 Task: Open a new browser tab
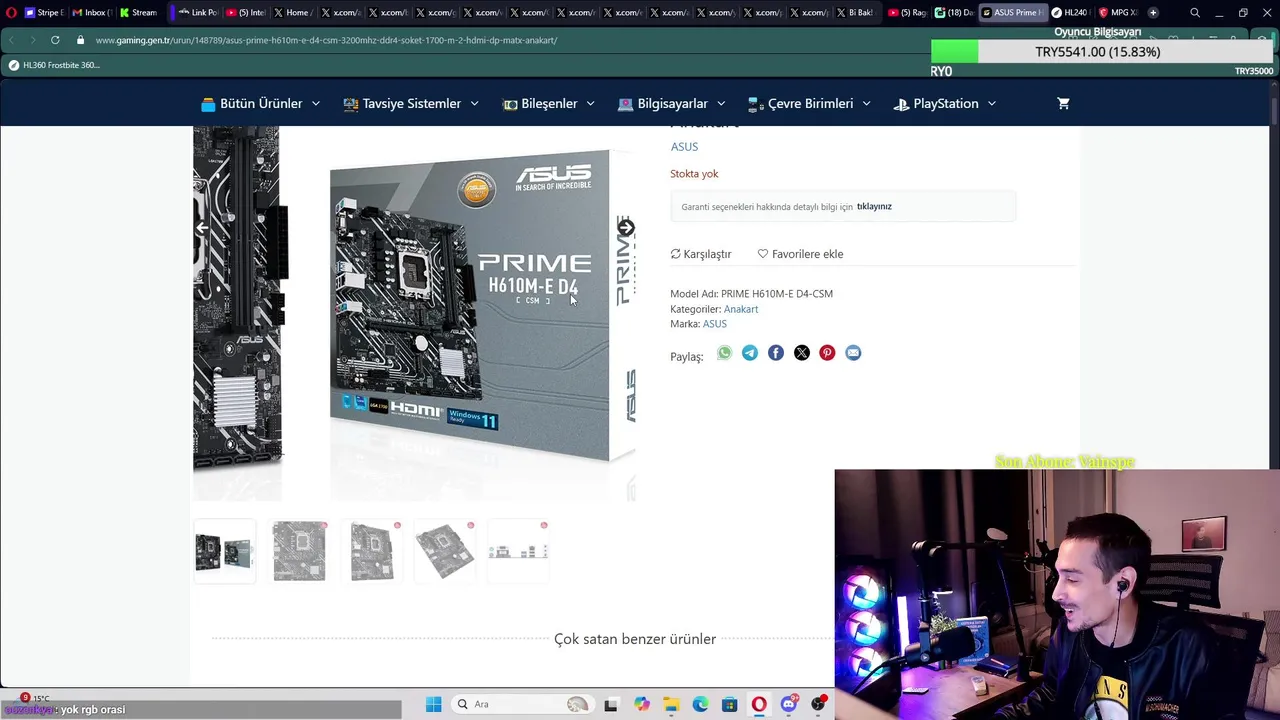1153,13
